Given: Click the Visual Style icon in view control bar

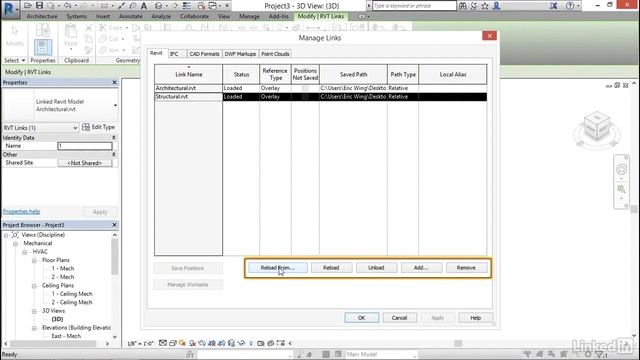Looking at the screenshot, I should pos(173,343).
